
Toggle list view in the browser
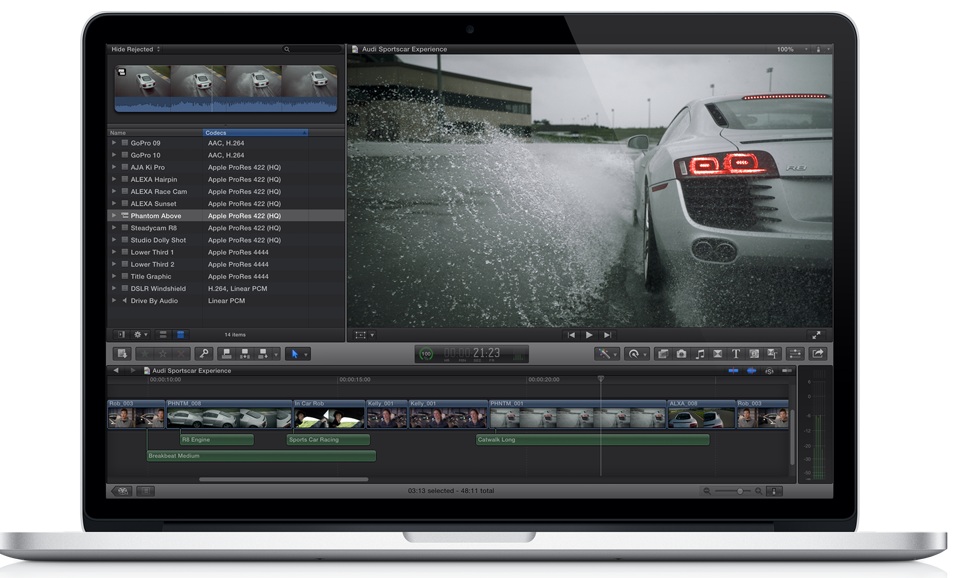tap(181, 334)
